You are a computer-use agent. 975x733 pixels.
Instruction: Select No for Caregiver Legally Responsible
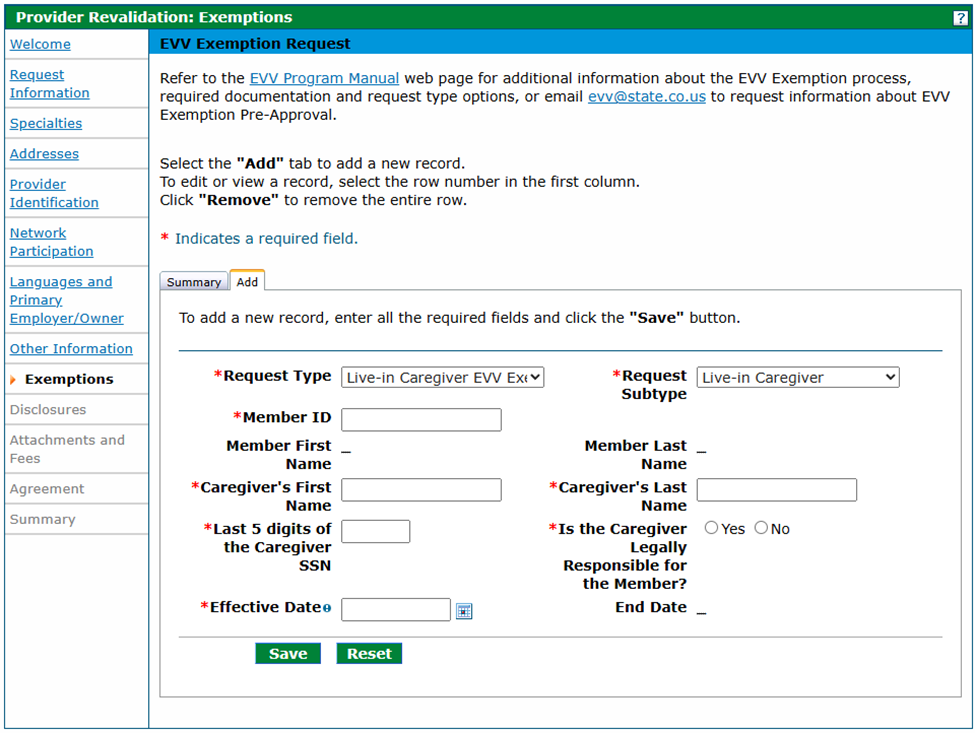pyautogui.click(x=761, y=528)
